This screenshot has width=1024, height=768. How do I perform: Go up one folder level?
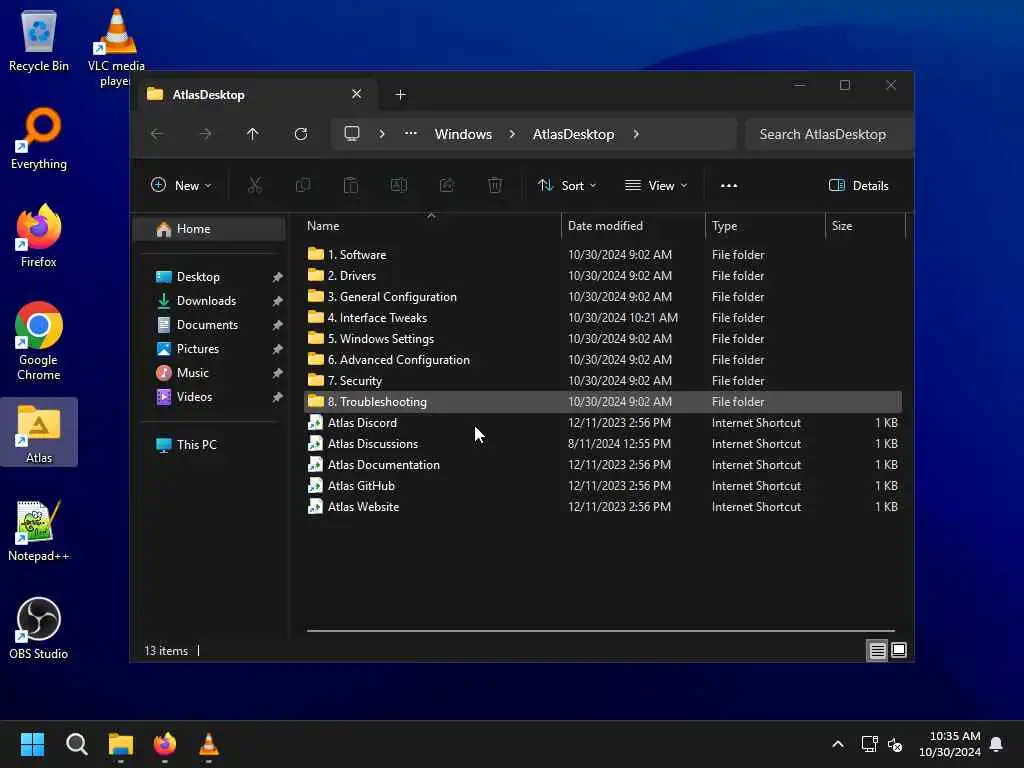pos(253,134)
